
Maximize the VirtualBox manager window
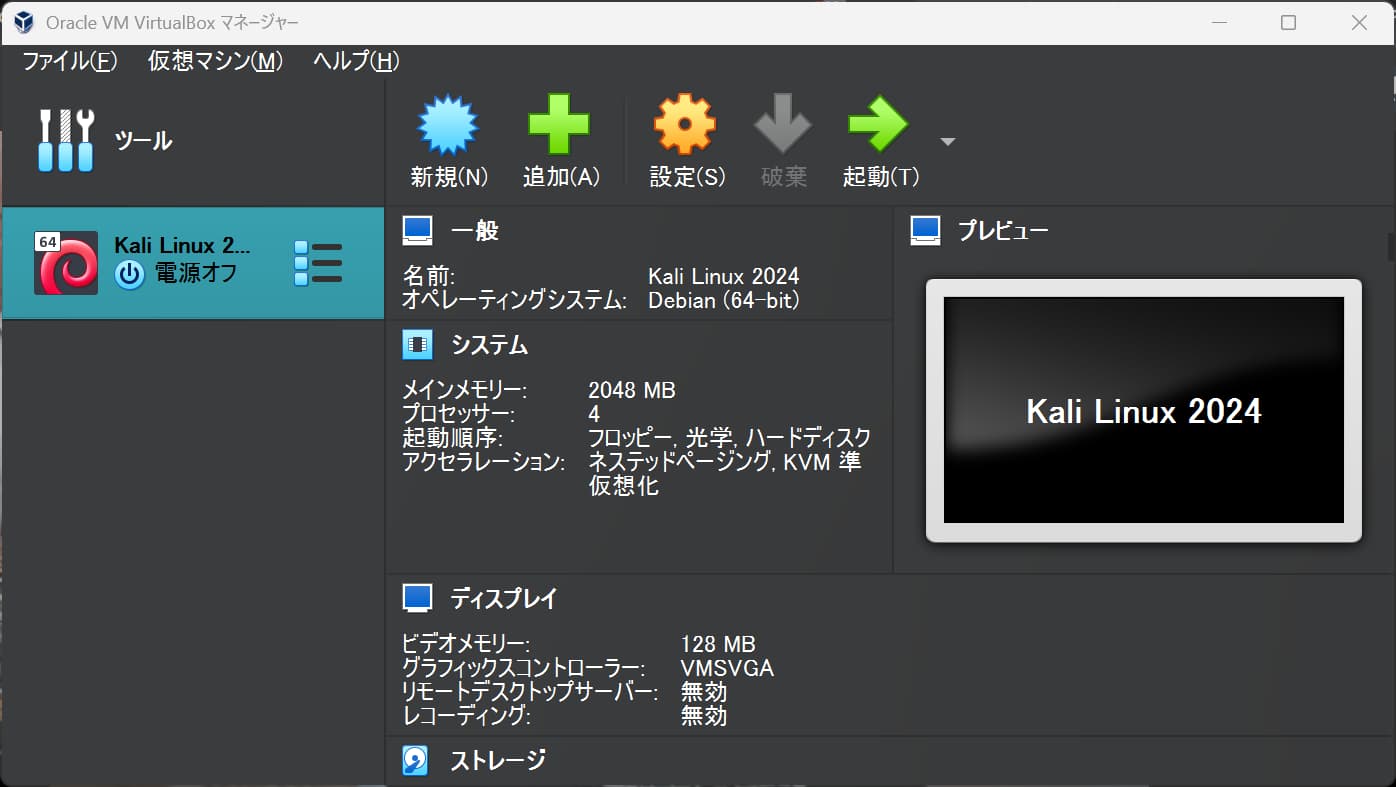click(1288, 22)
